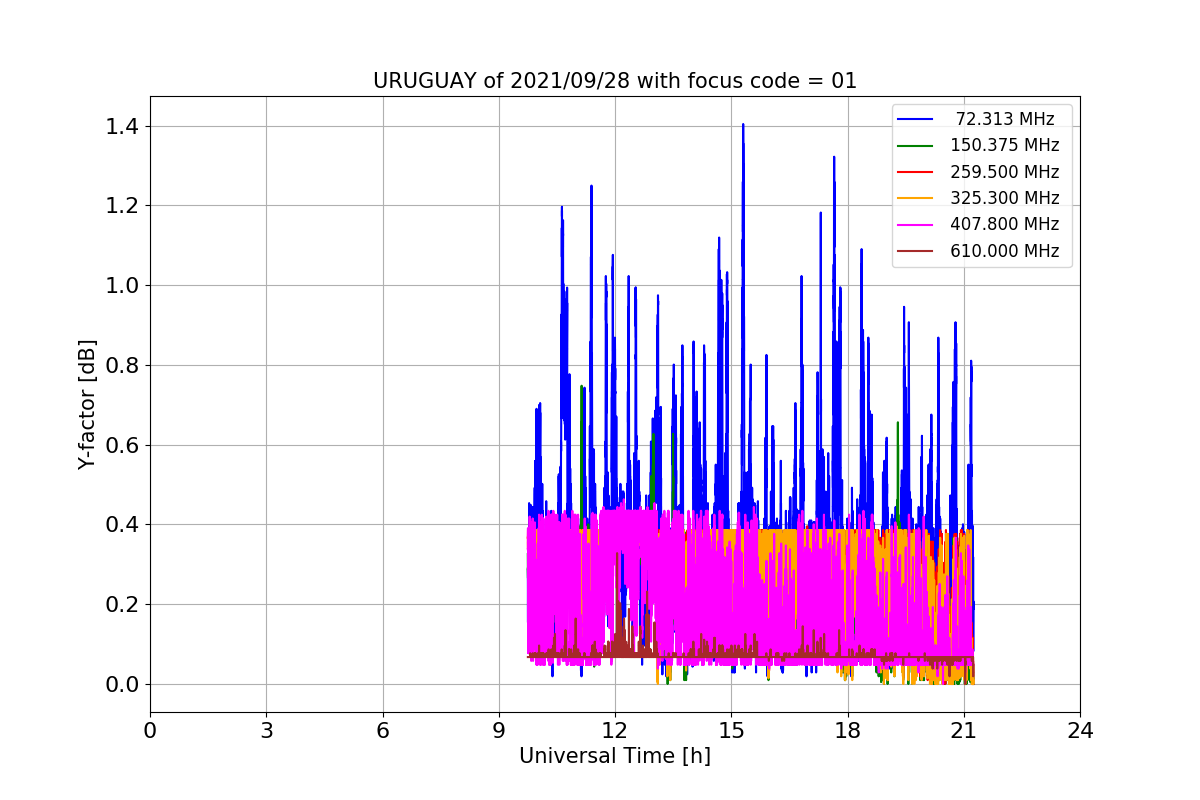Click the orange line swatch in legend
Screen dimensions: 1200x800
[x=915, y=199]
